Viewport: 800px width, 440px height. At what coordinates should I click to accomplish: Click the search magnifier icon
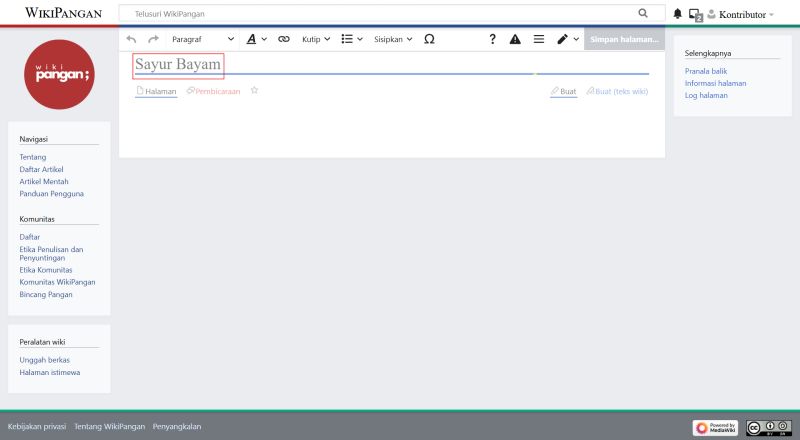click(643, 14)
